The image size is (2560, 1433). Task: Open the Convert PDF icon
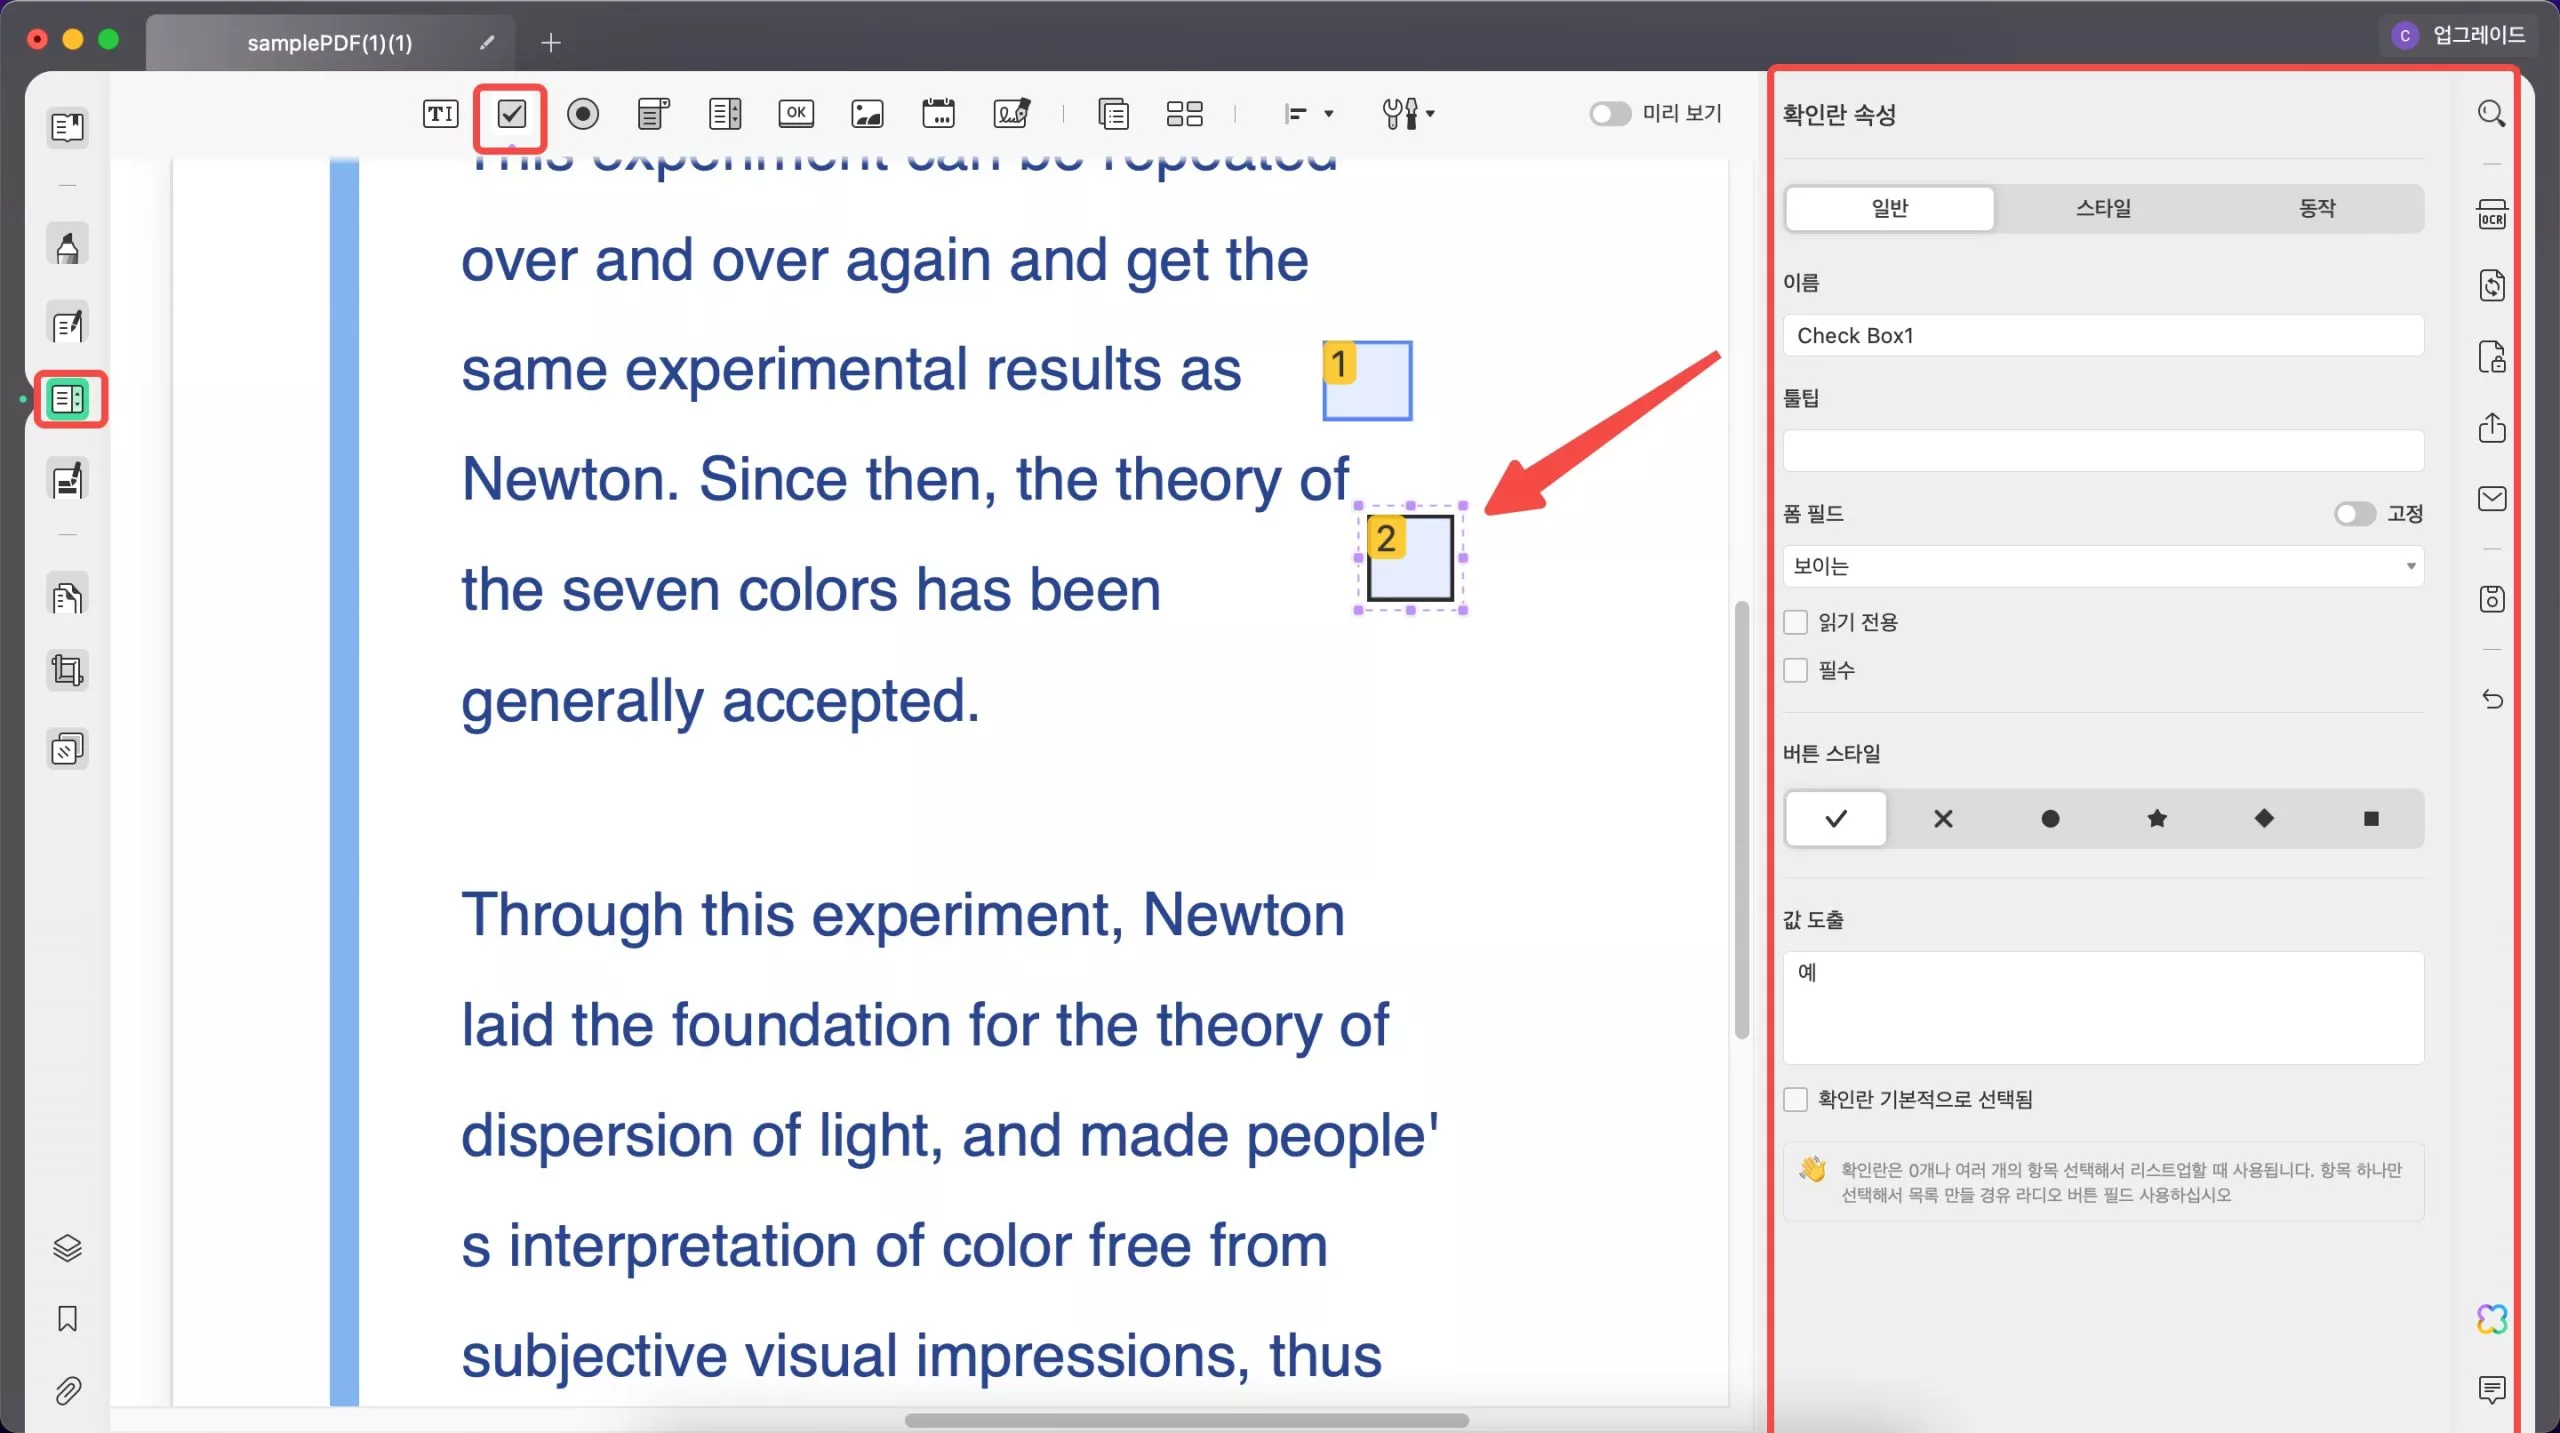(2491, 286)
